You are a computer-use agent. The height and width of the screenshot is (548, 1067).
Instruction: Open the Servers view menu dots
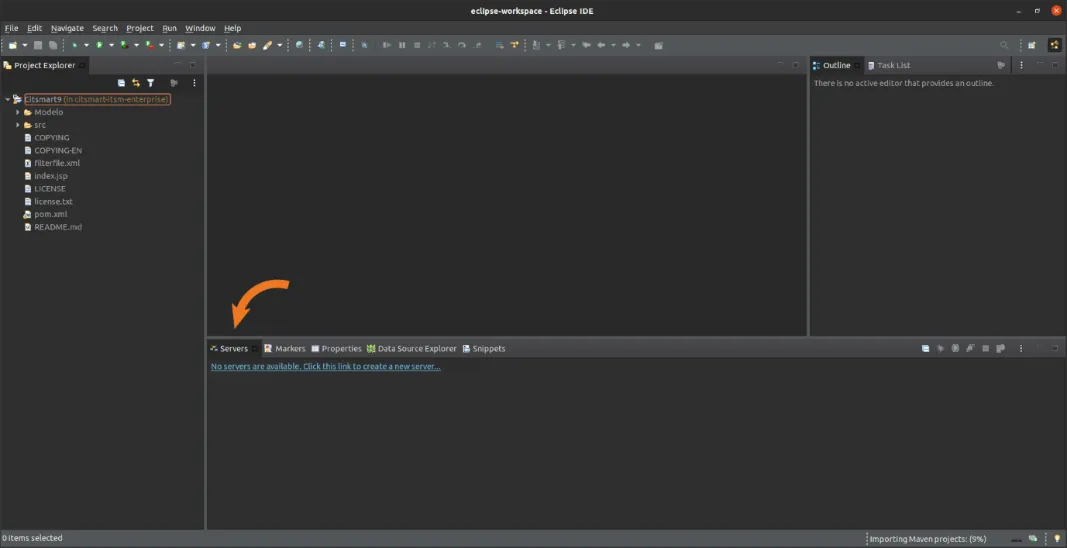1021,349
